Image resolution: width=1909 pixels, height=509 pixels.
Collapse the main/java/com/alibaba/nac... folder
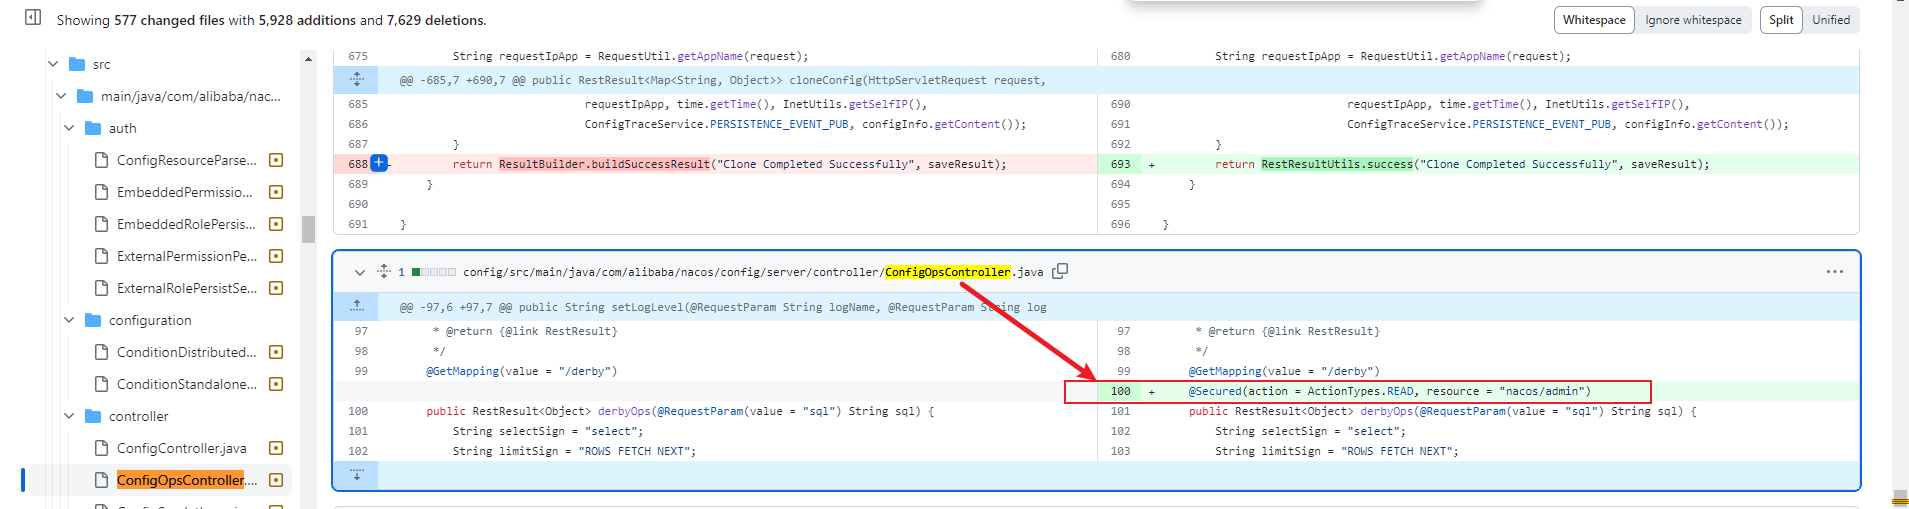tap(61, 96)
